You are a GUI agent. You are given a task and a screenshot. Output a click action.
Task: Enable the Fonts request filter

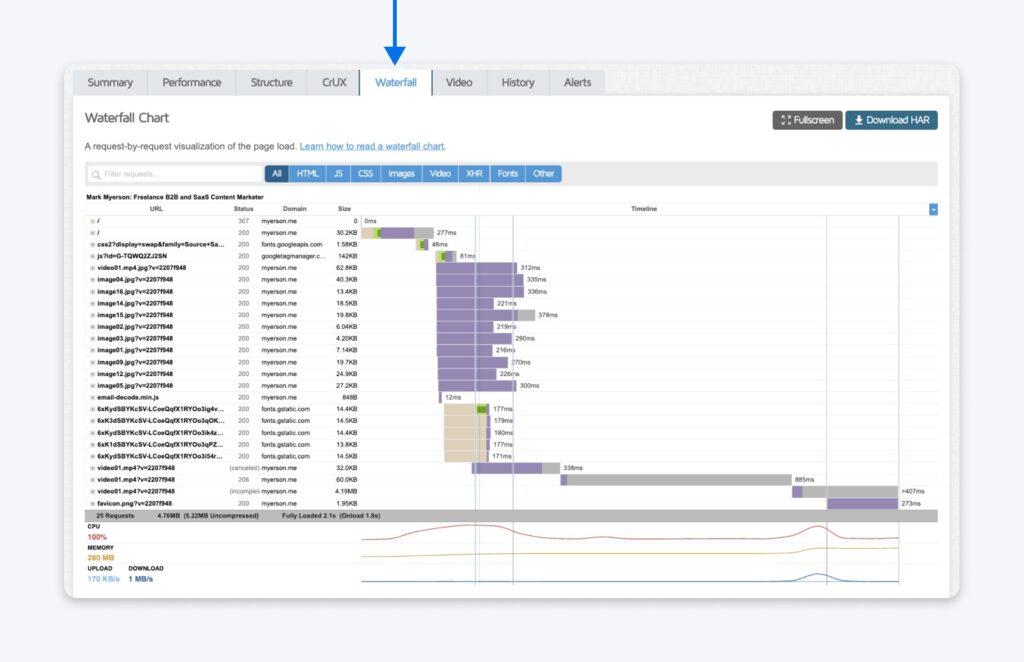507,173
